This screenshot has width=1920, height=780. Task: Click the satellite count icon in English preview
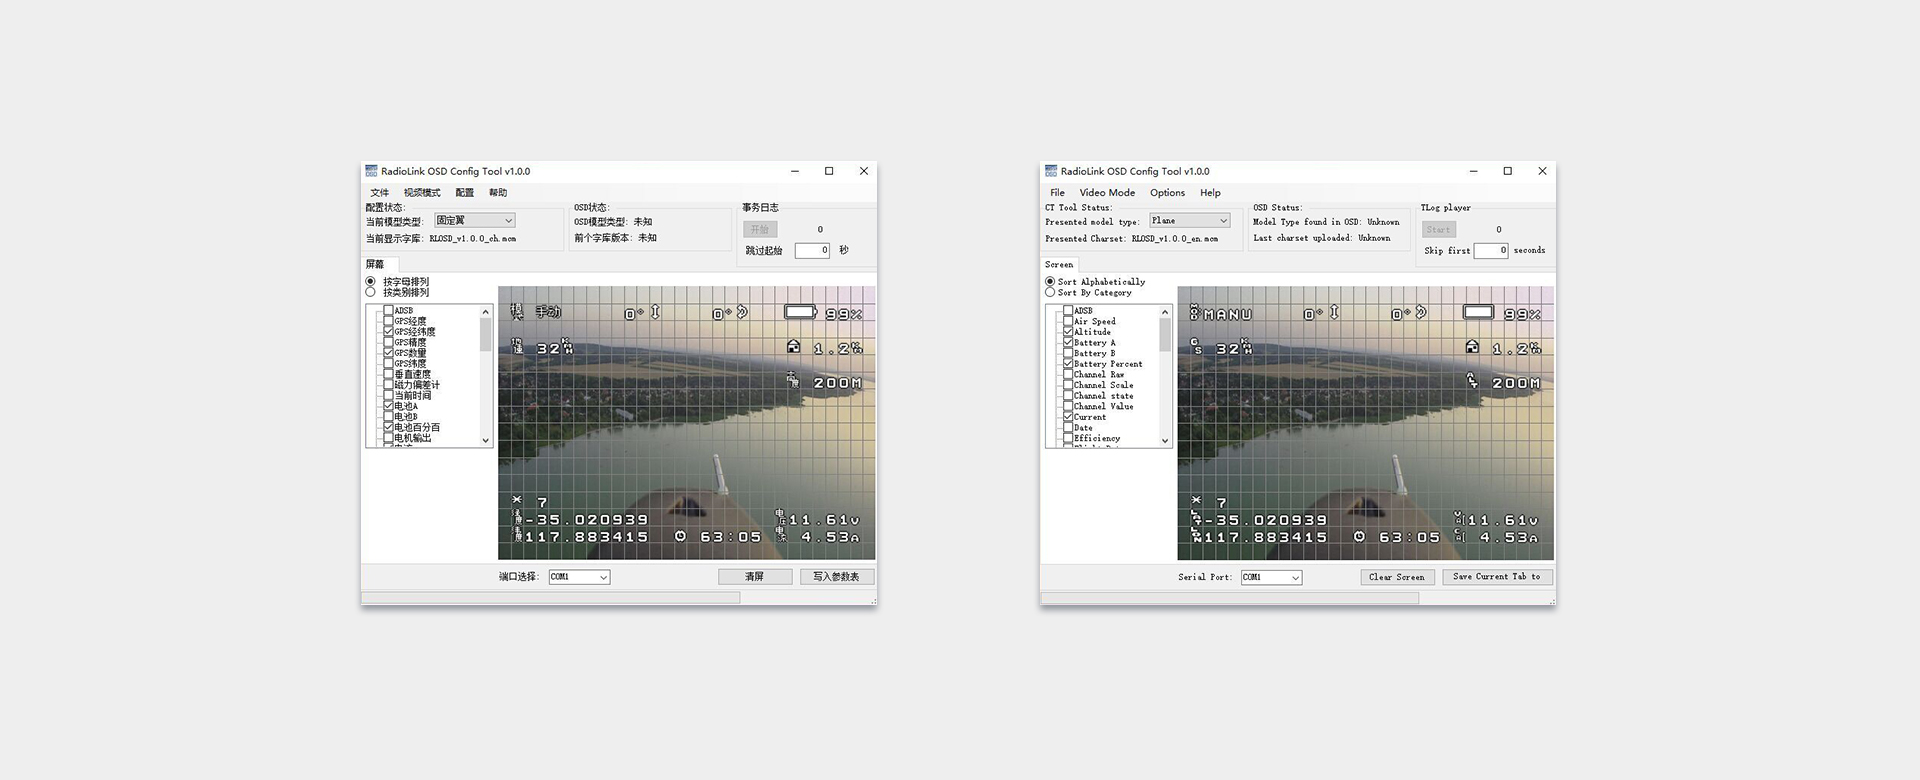[x=1196, y=501]
